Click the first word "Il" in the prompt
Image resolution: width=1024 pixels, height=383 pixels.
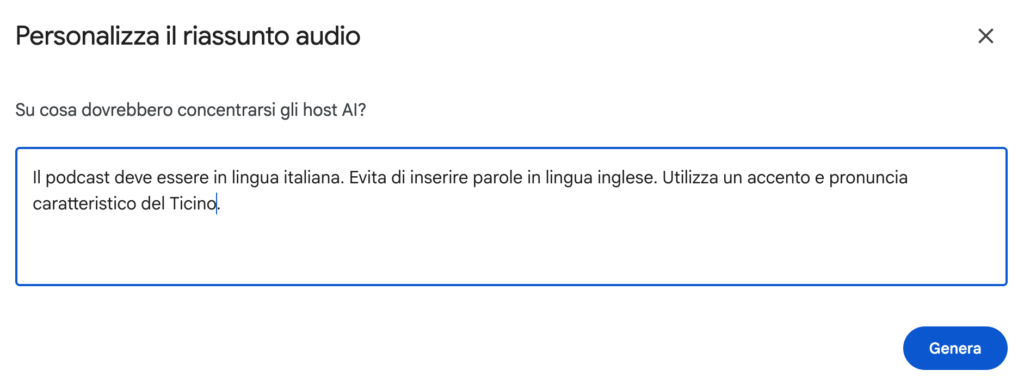(x=37, y=178)
